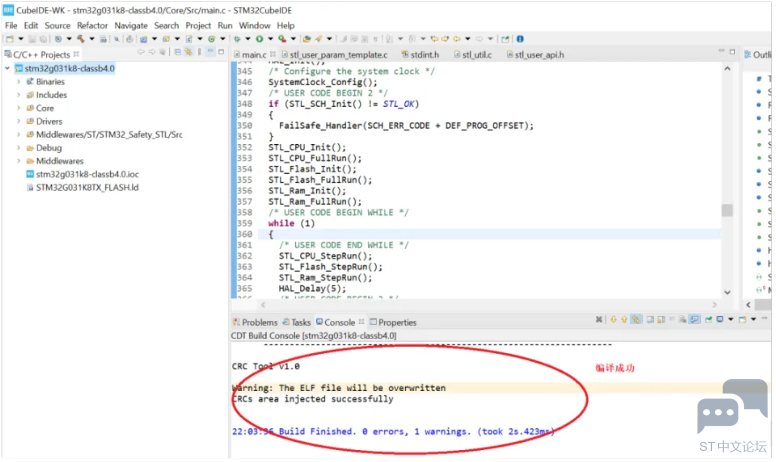Viewport: 776px width, 462px height.
Task: Open the Help menu
Action: pos(285,25)
